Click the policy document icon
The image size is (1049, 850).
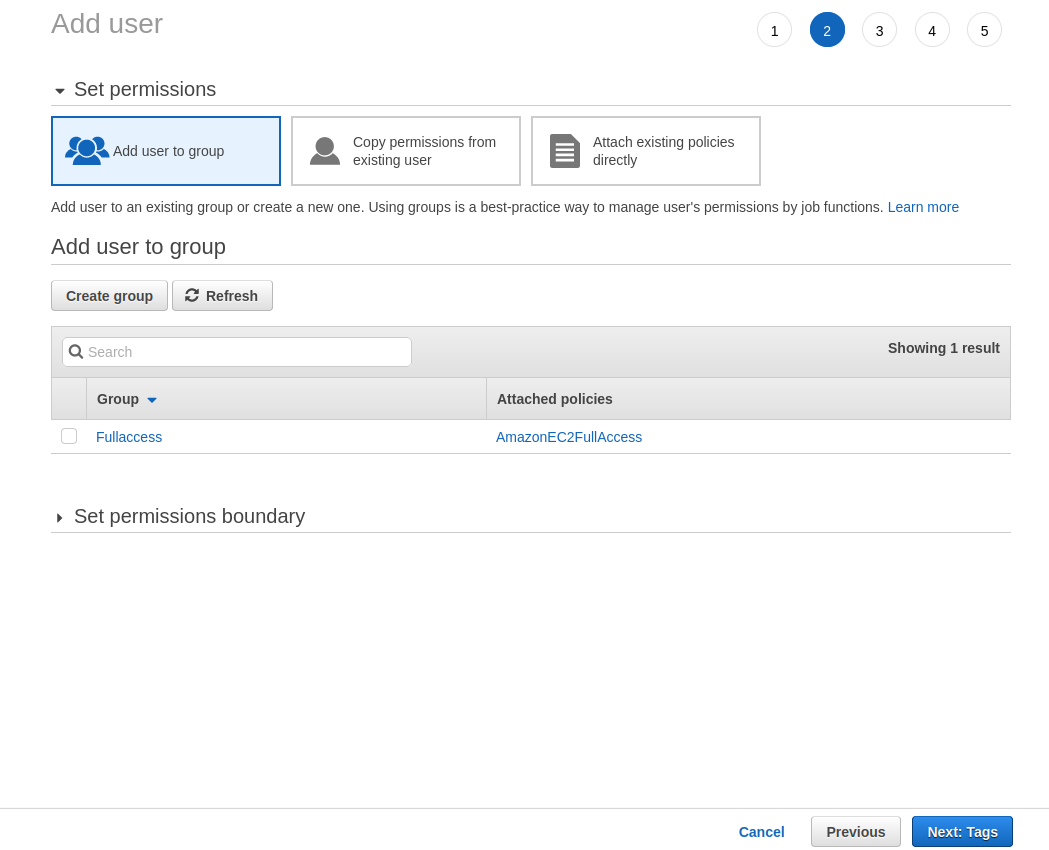(565, 150)
